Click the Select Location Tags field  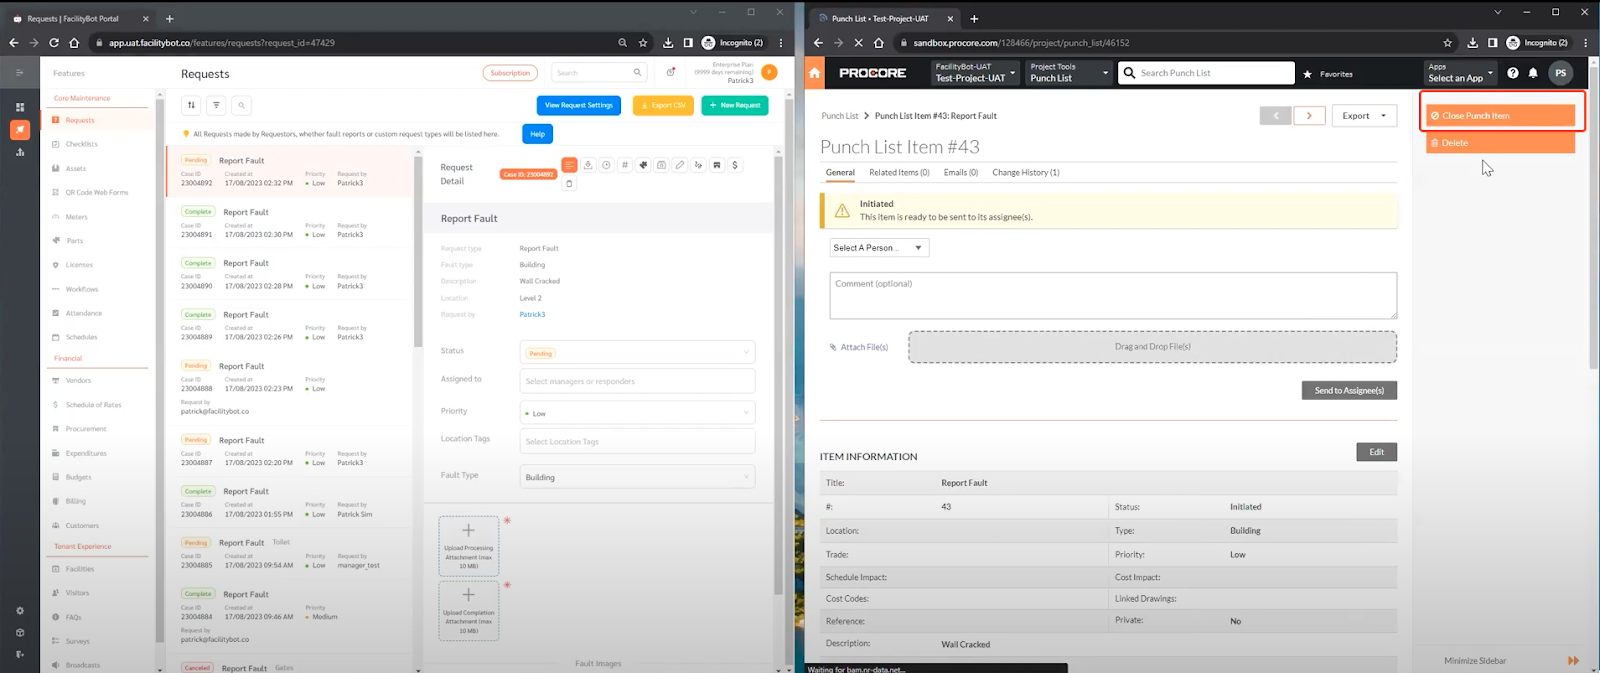coord(637,441)
